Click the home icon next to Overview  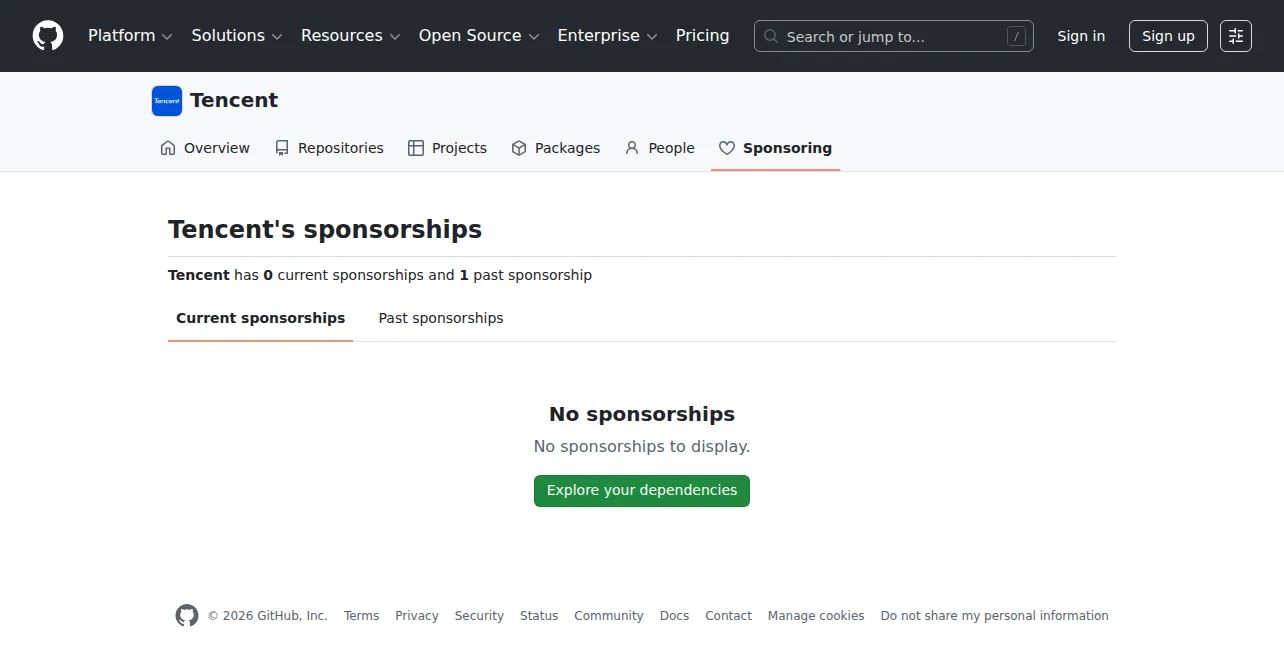(x=168, y=148)
